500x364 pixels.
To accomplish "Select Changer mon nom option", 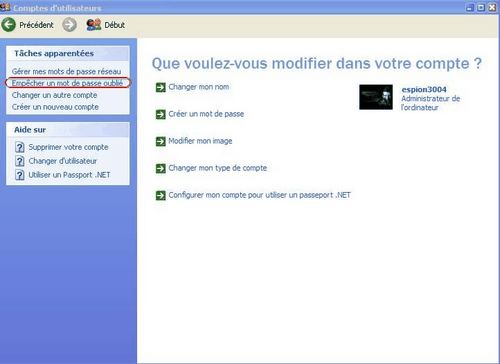I will pos(199,87).
